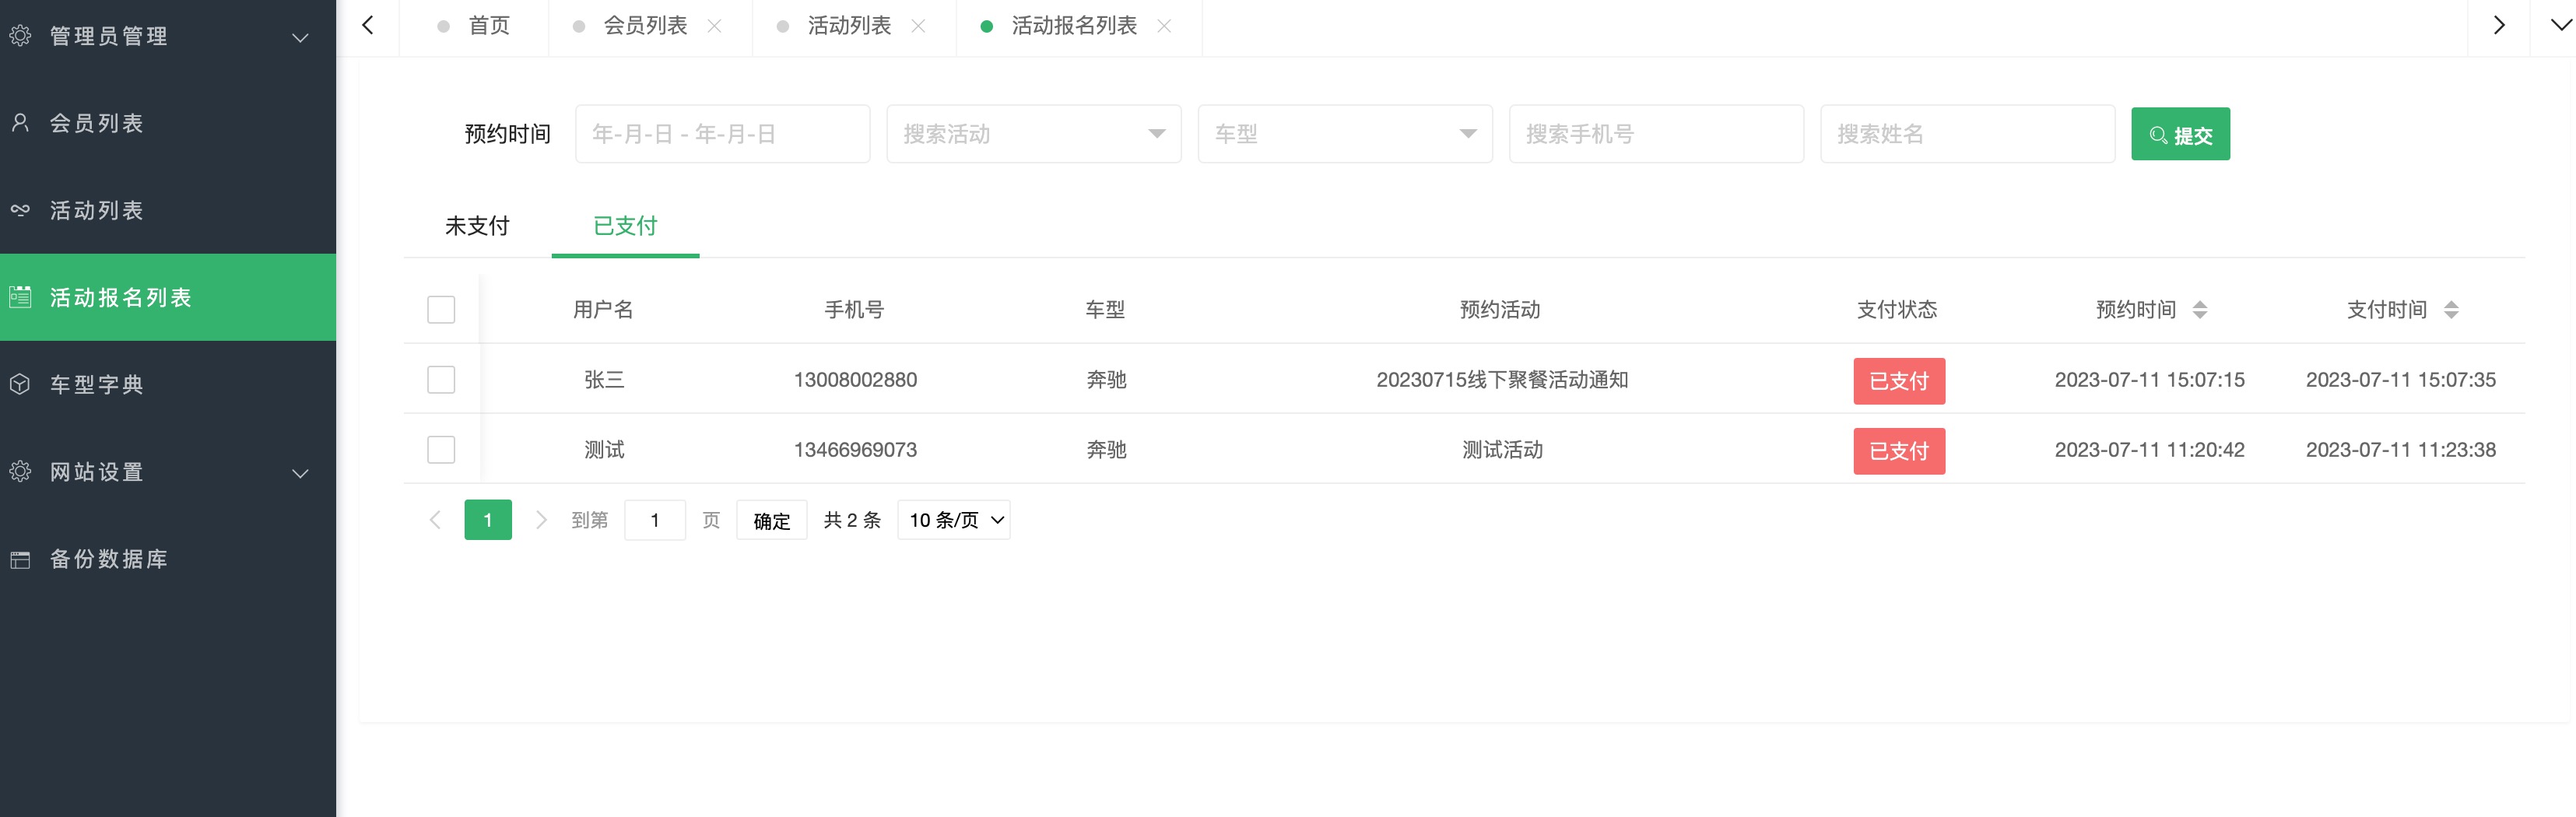Open the 车型 filter dropdown
The image size is (2576, 817).
pos(1345,134)
